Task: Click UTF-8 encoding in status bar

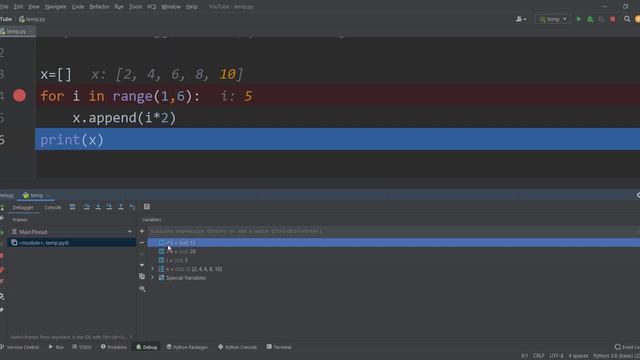Action: (x=556, y=356)
